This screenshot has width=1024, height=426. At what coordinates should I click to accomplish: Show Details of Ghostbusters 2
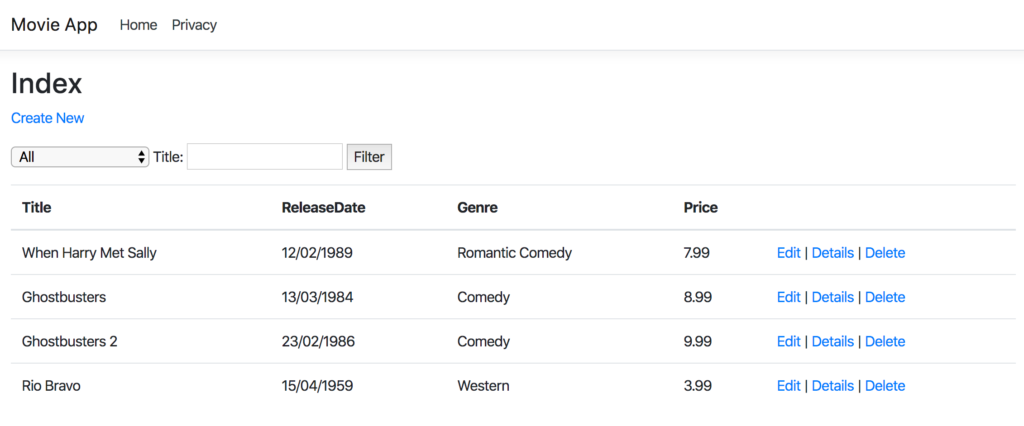pos(833,342)
